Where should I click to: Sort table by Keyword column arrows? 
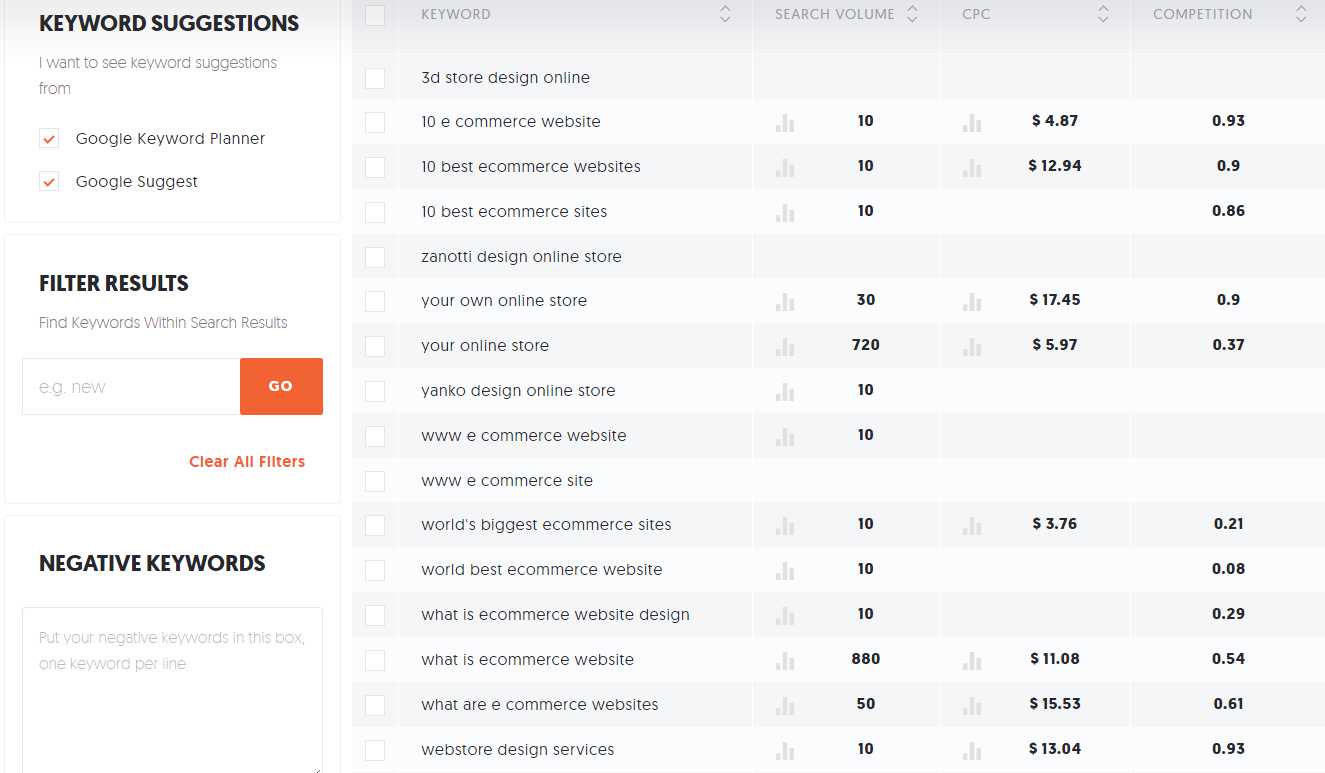point(725,14)
